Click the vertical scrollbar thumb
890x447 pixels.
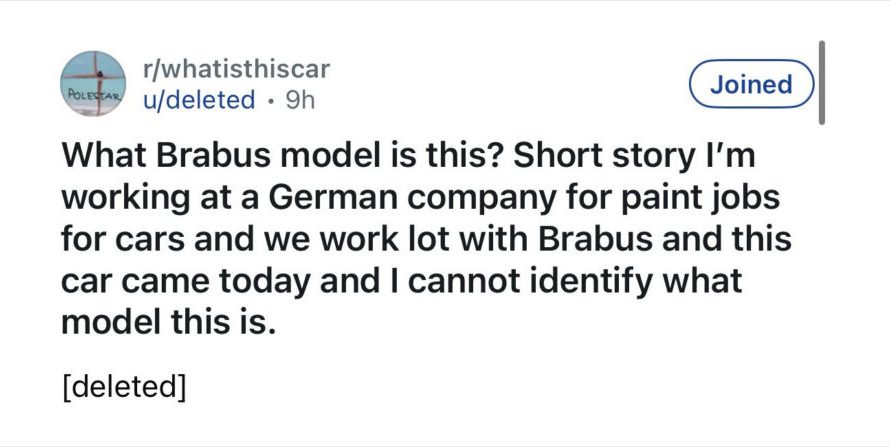[x=822, y=83]
